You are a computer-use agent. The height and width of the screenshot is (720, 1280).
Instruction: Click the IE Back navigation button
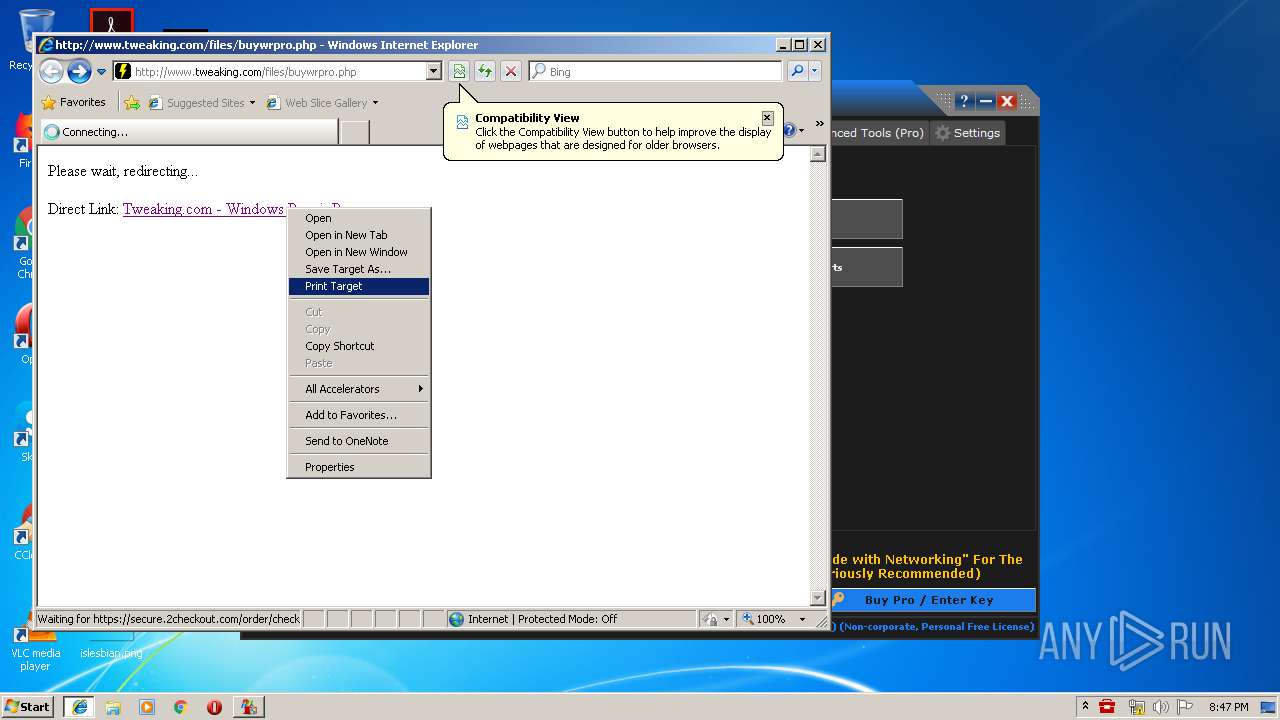(51, 71)
